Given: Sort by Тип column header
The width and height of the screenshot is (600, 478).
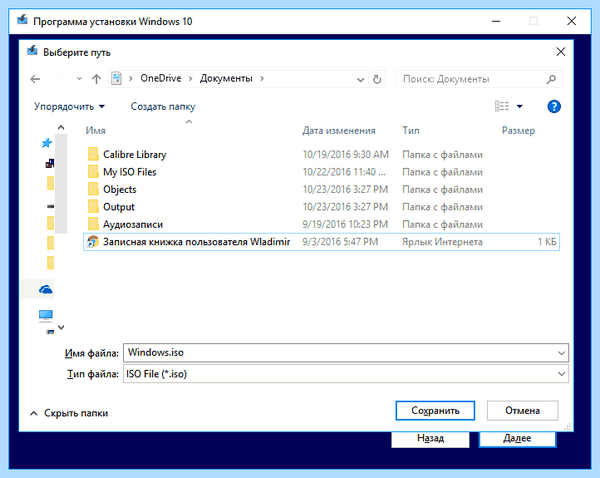Looking at the screenshot, I should click(x=411, y=131).
